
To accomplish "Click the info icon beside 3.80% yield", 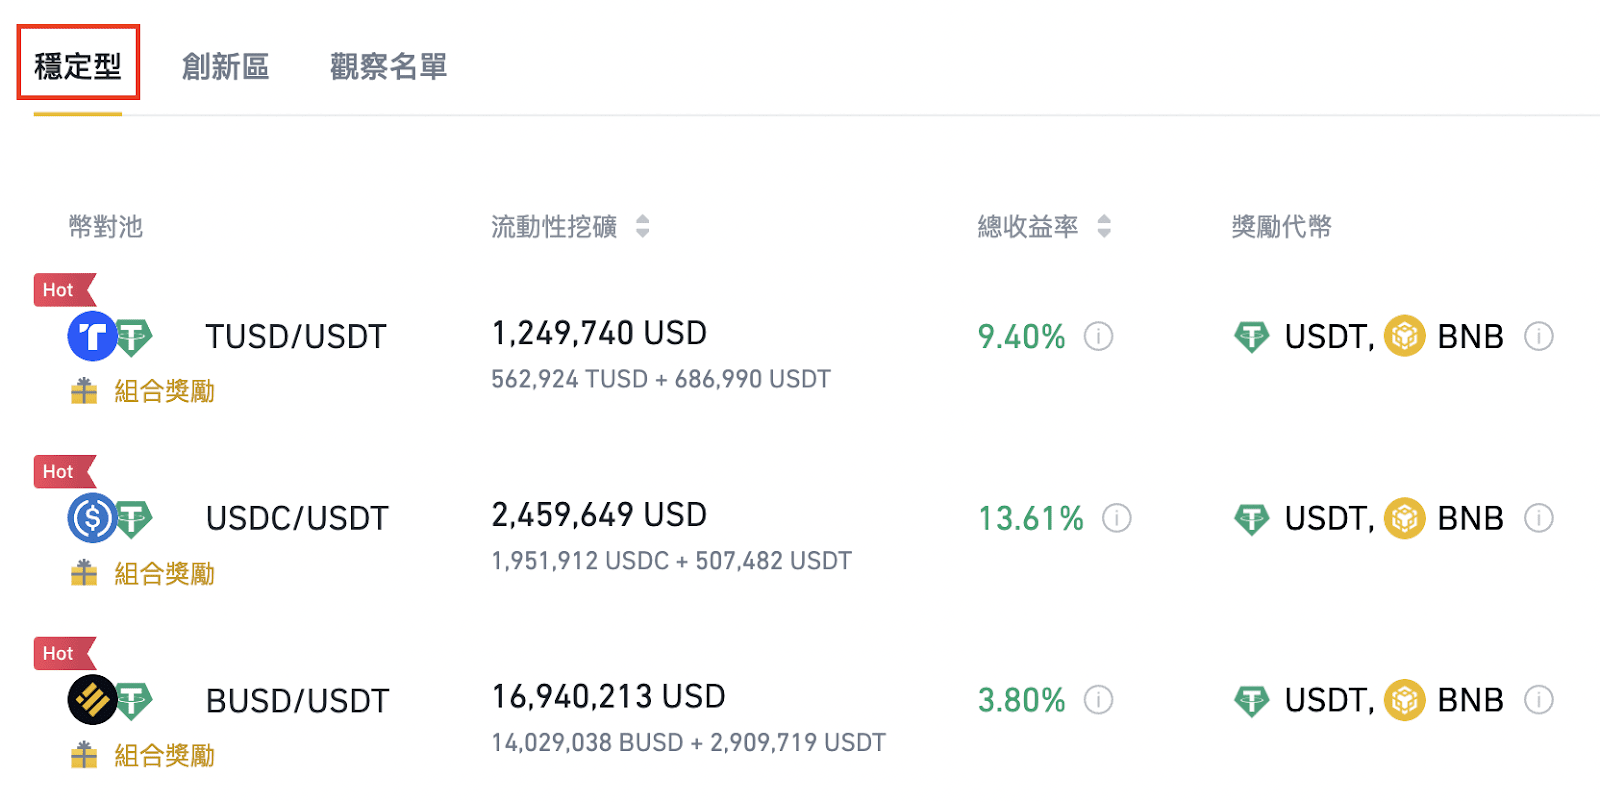I will [1098, 700].
